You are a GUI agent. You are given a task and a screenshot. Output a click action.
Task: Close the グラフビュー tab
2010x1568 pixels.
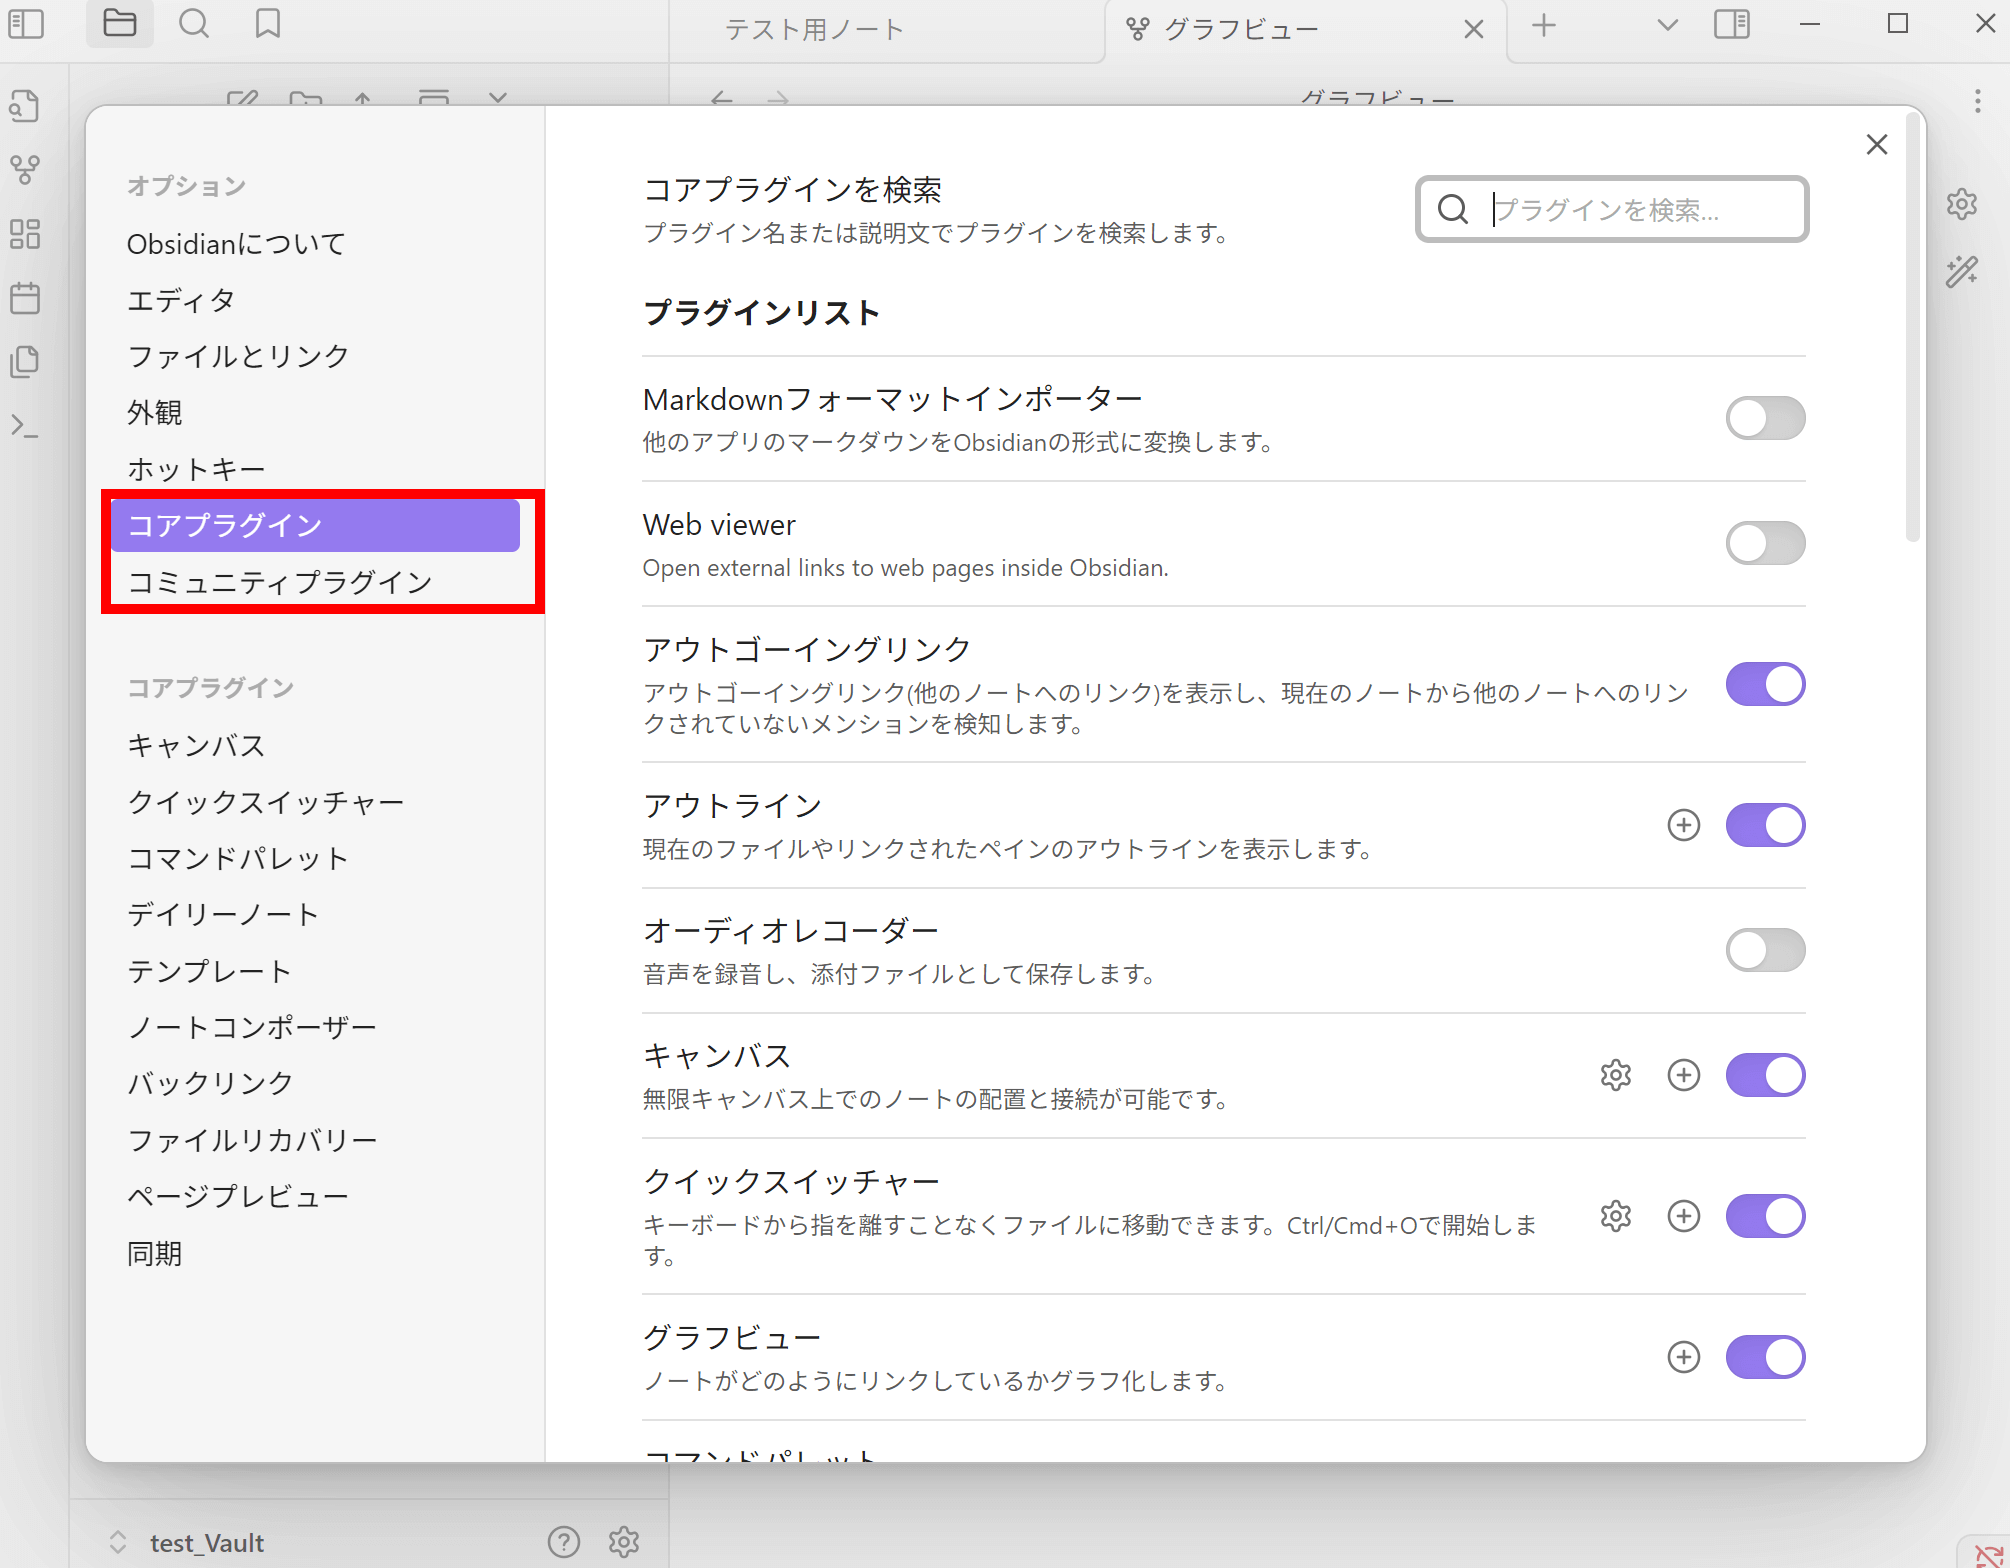point(1473,29)
